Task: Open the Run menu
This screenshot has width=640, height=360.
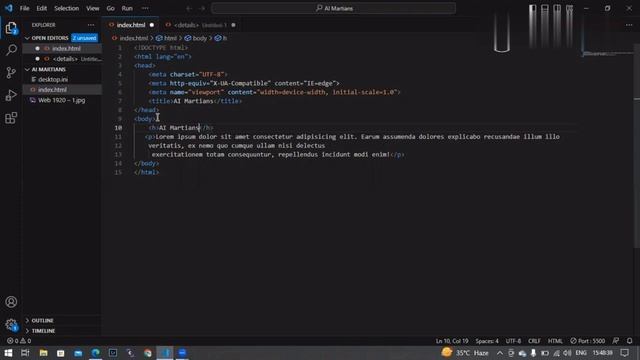Action: pyautogui.click(x=127, y=8)
